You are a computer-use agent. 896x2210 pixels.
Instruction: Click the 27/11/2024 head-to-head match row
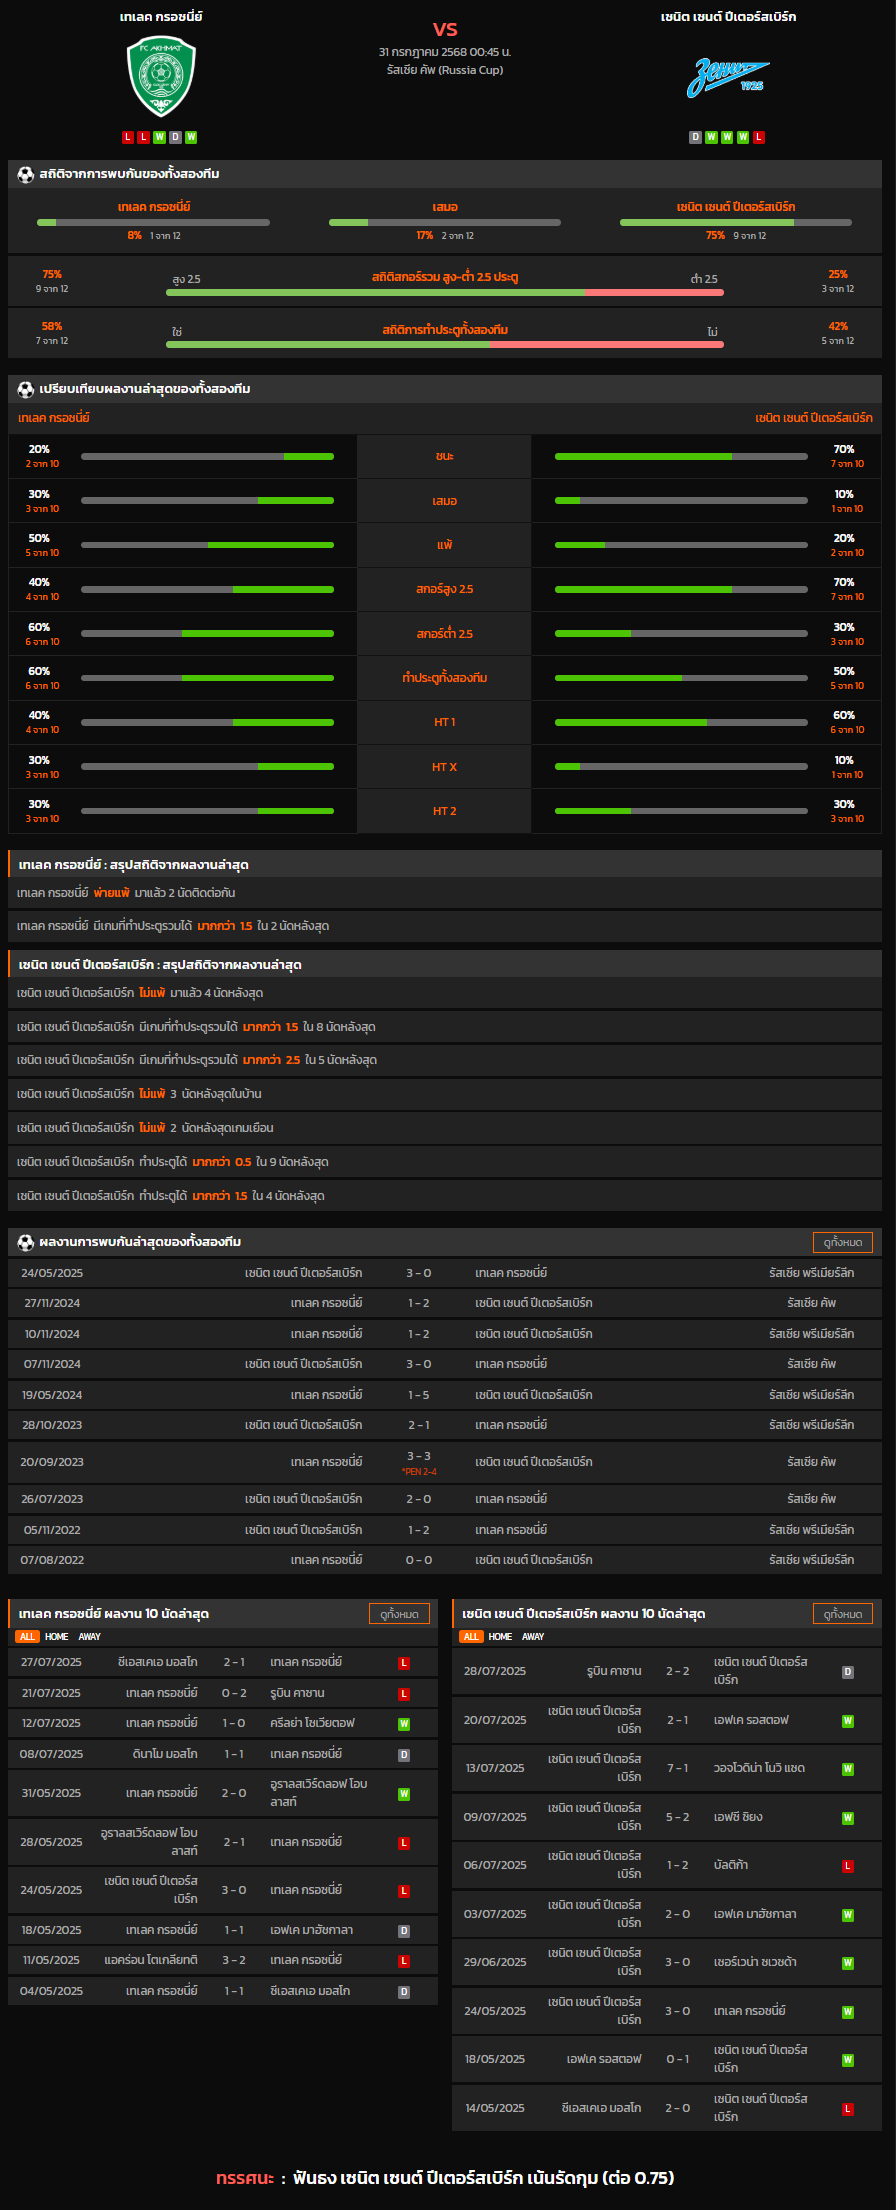pyautogui.click(x=445, y=1304)
